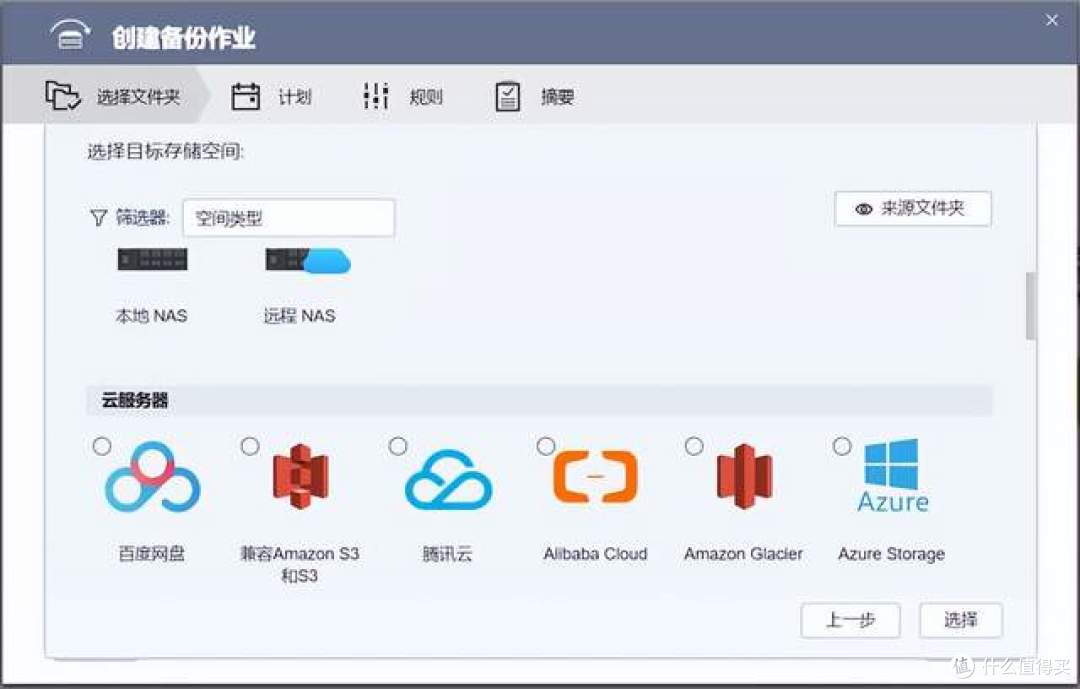1080x689 pixels.
Task: Click the 选择 confirm button
Action: click(961, 620)
